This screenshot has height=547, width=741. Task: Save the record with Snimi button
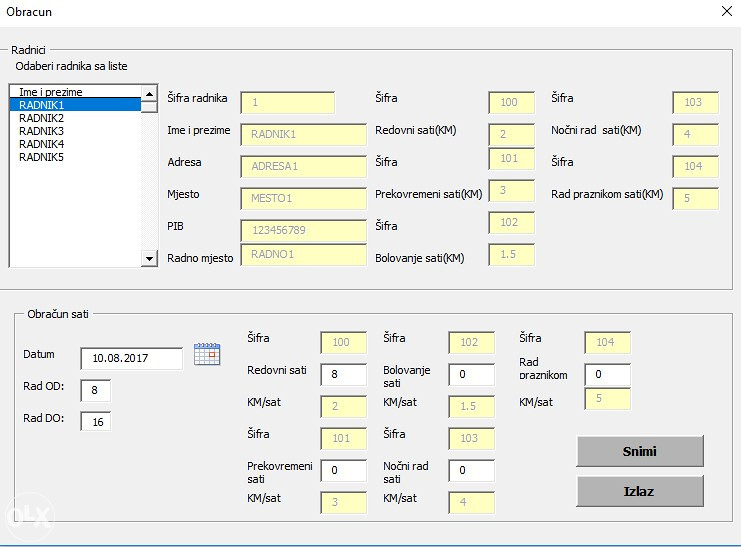640,451
